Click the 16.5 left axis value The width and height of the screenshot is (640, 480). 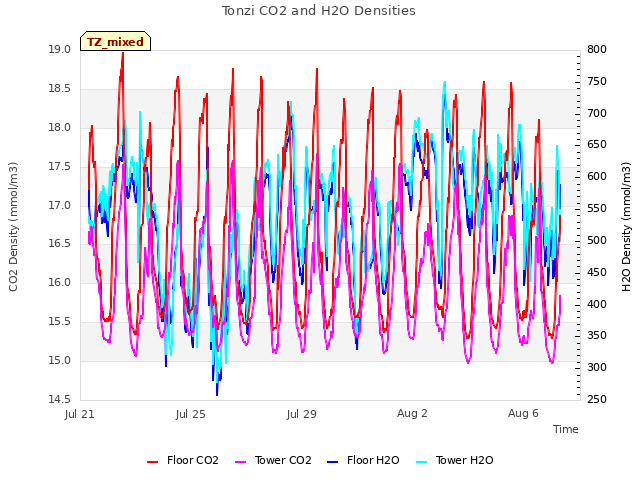(x=60, y=244)
